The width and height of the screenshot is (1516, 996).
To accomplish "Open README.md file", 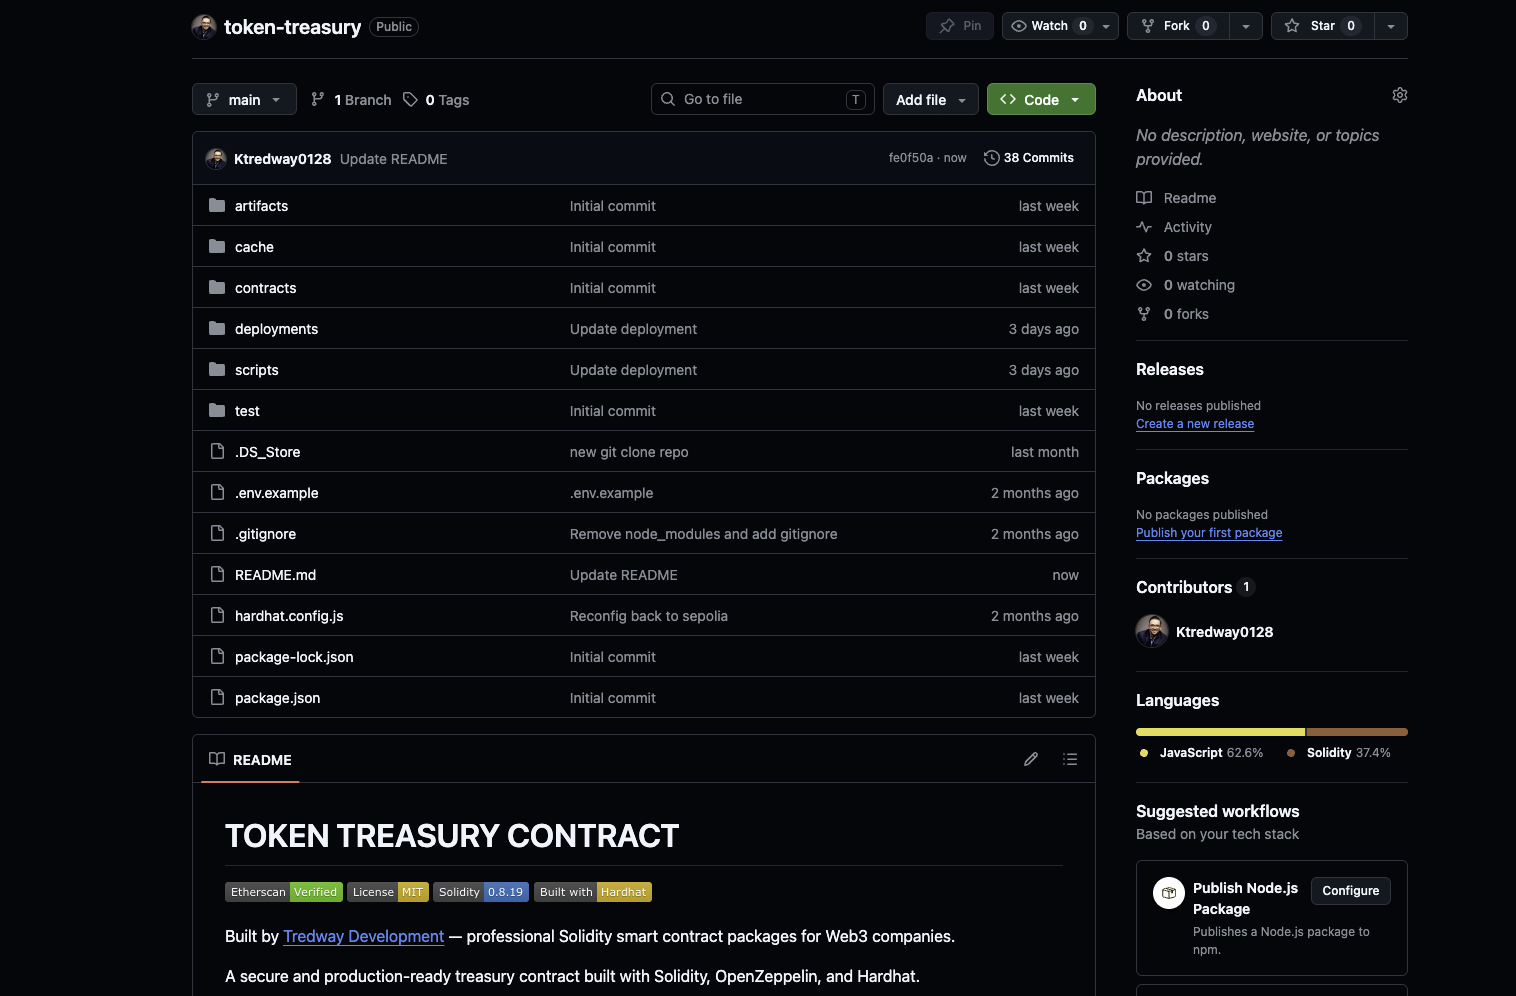I will coord(275,575).
